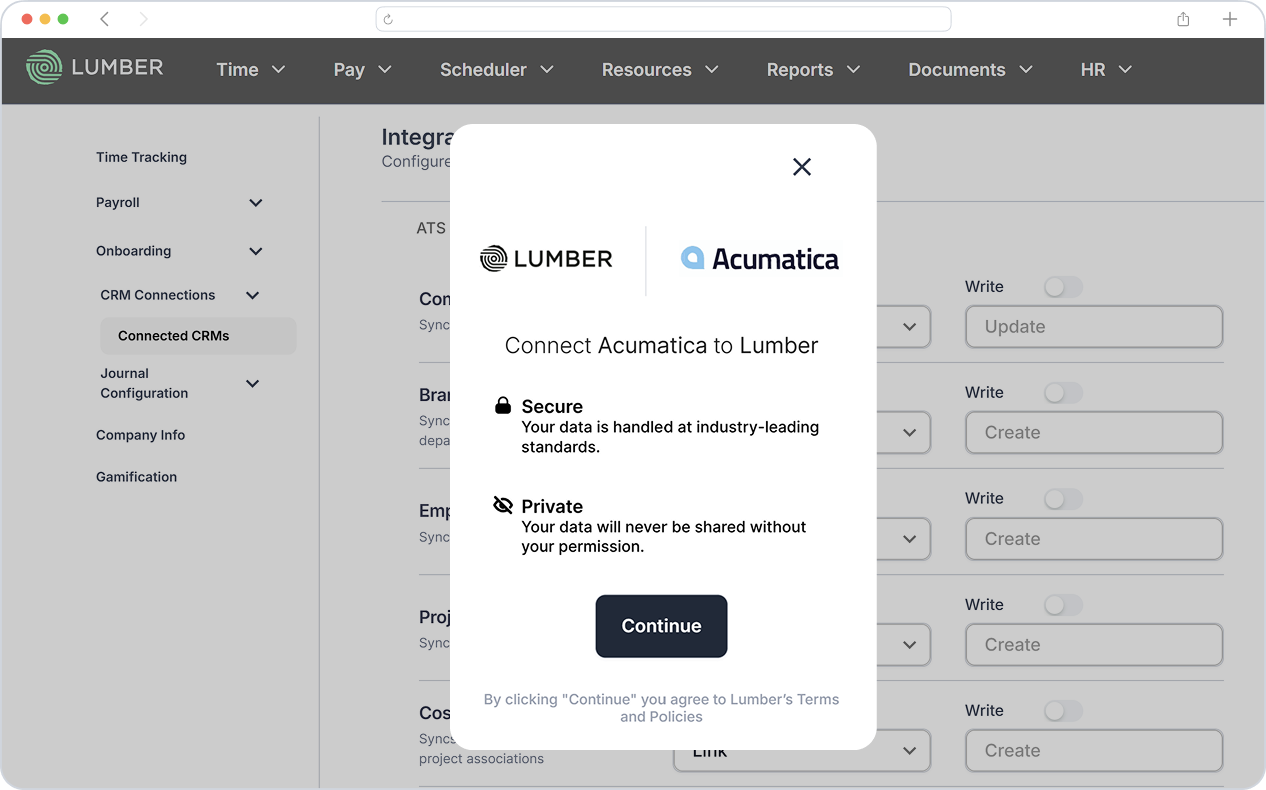The width and height of the screenshot is (1266, 790).
Task: Click the Lumber logo in the navigation bar
Action: coord(95,68)
